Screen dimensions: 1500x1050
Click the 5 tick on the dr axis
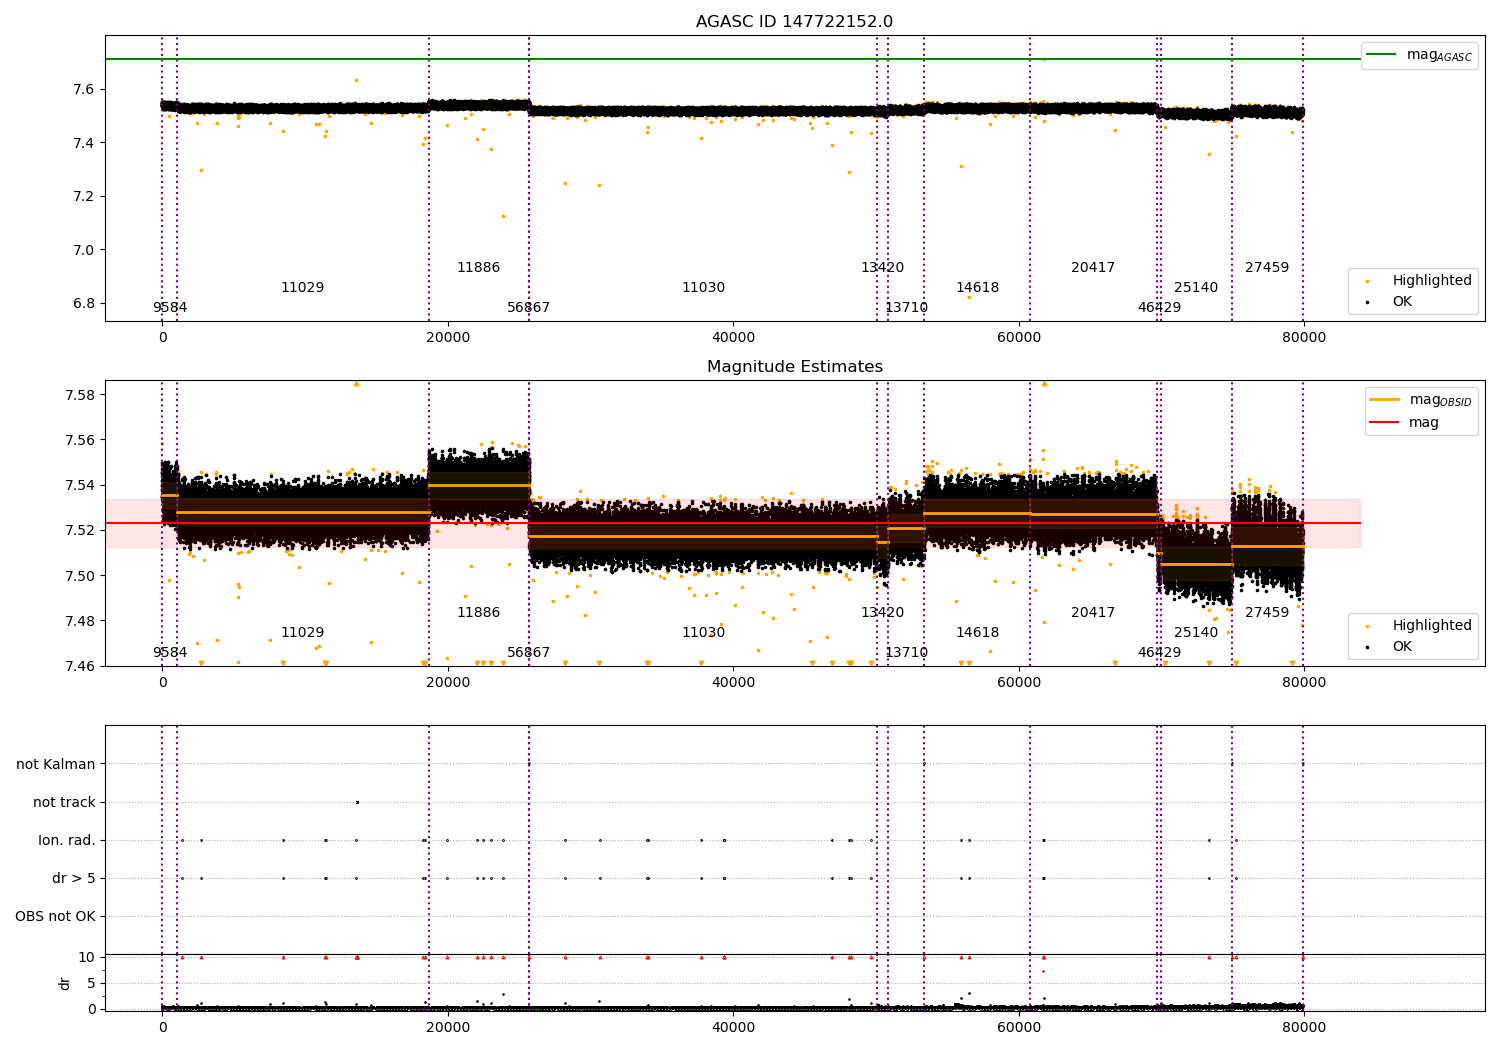point(91,983)
